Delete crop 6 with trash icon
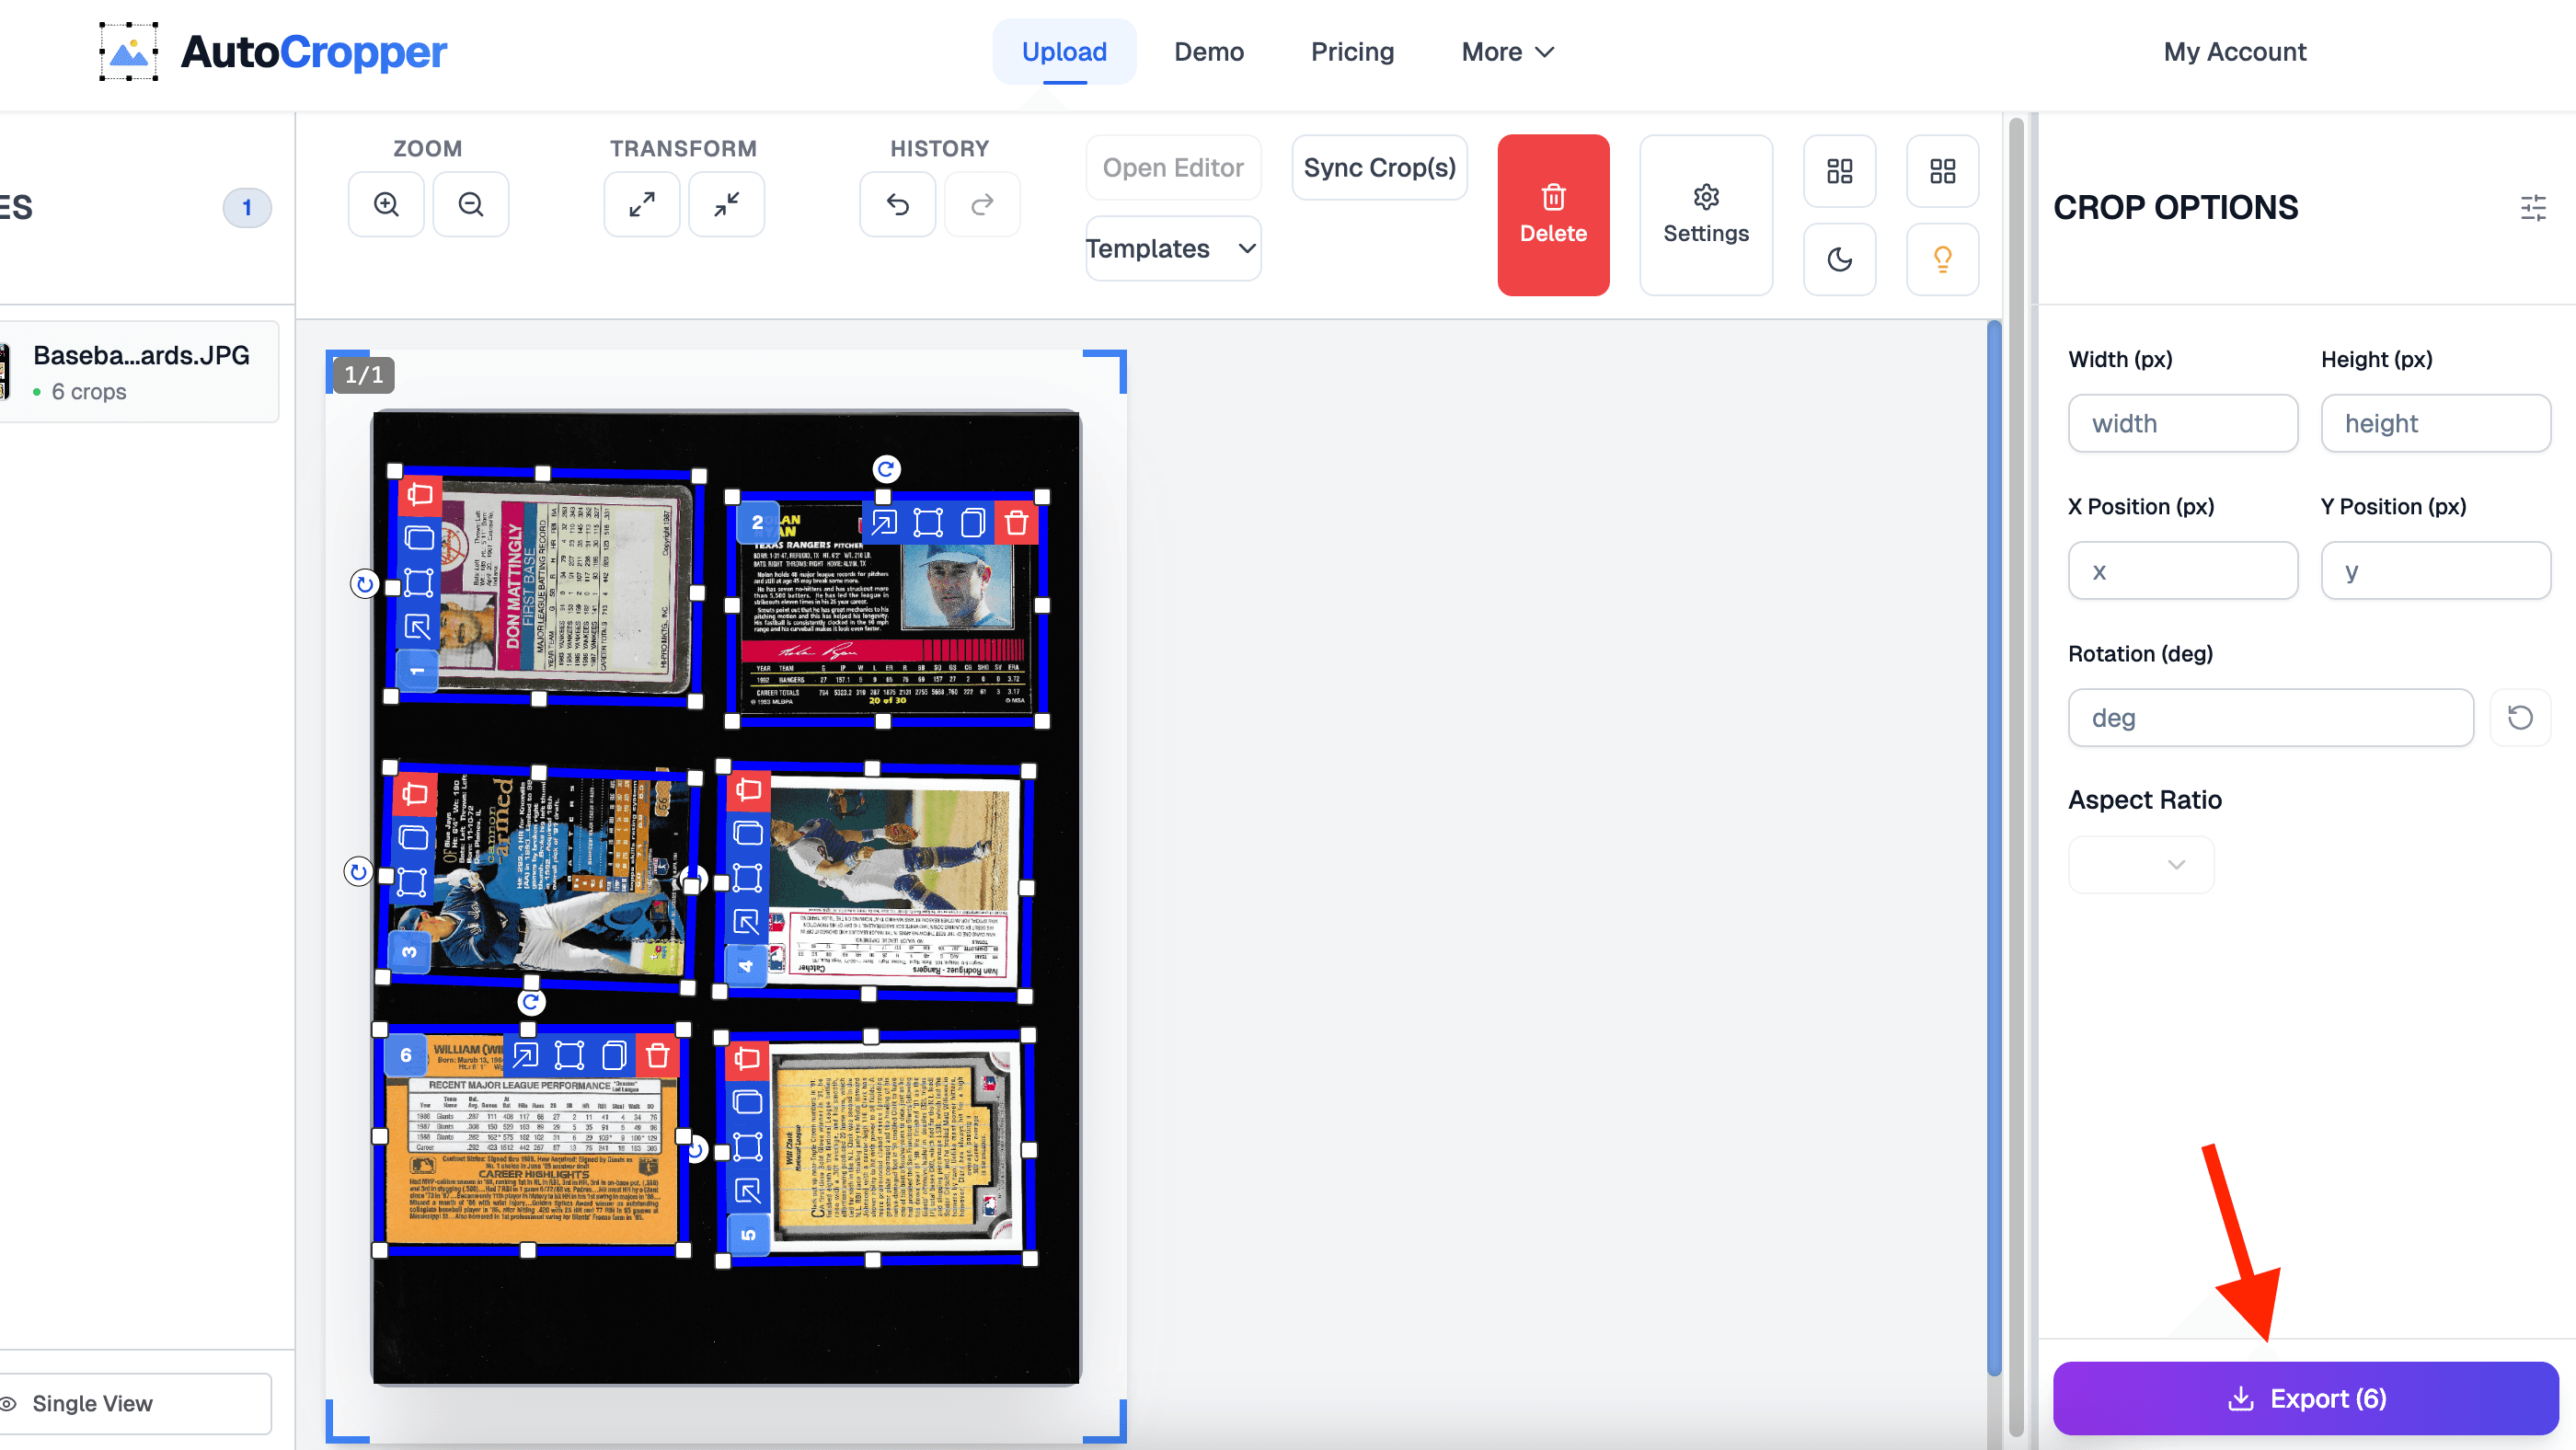 point(657,1055)
